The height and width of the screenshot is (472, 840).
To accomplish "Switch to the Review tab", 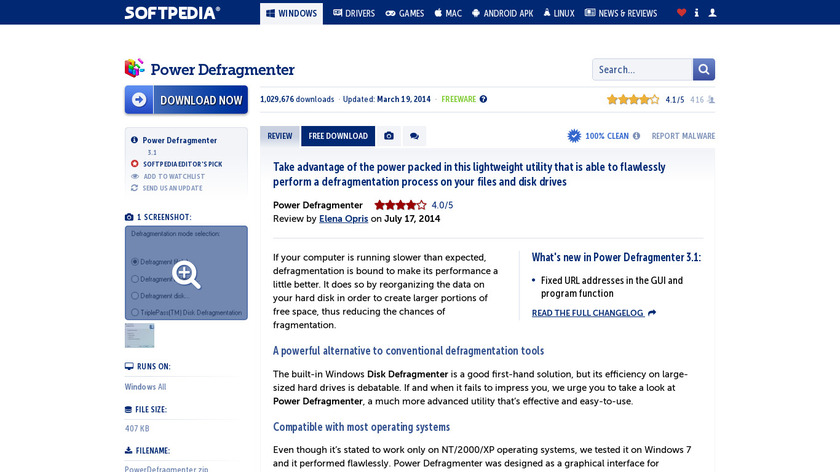I will coord(280,136).
